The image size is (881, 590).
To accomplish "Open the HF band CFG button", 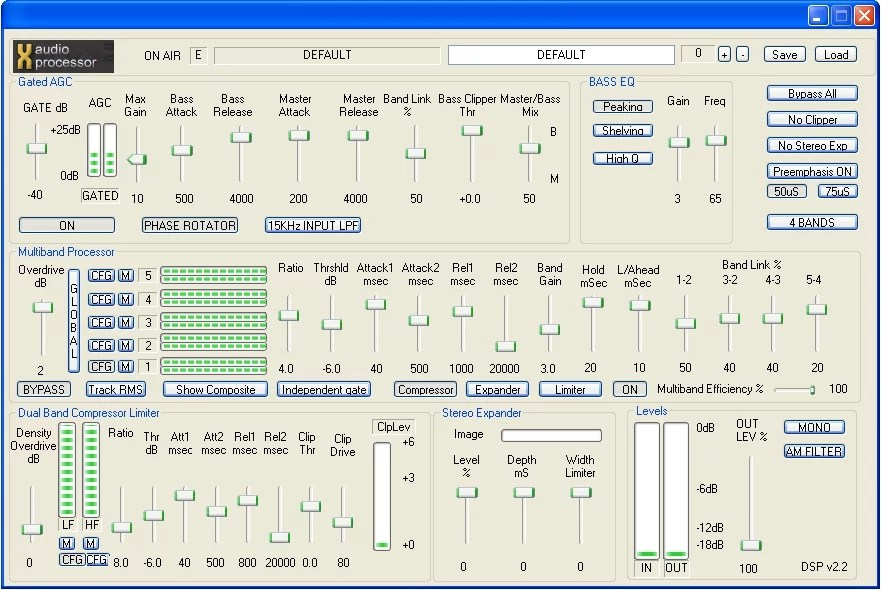I will point(96,560).
